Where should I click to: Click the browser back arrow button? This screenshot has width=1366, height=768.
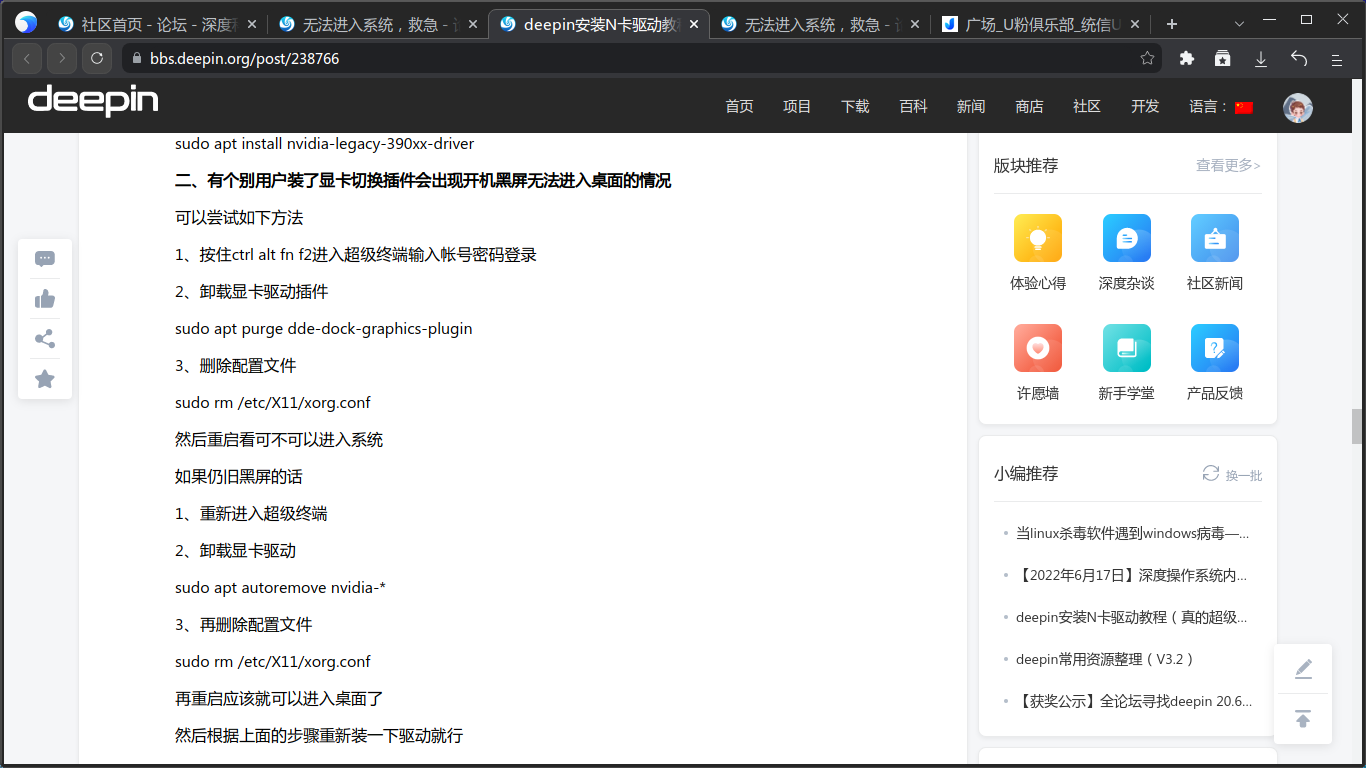coord(27,59)
